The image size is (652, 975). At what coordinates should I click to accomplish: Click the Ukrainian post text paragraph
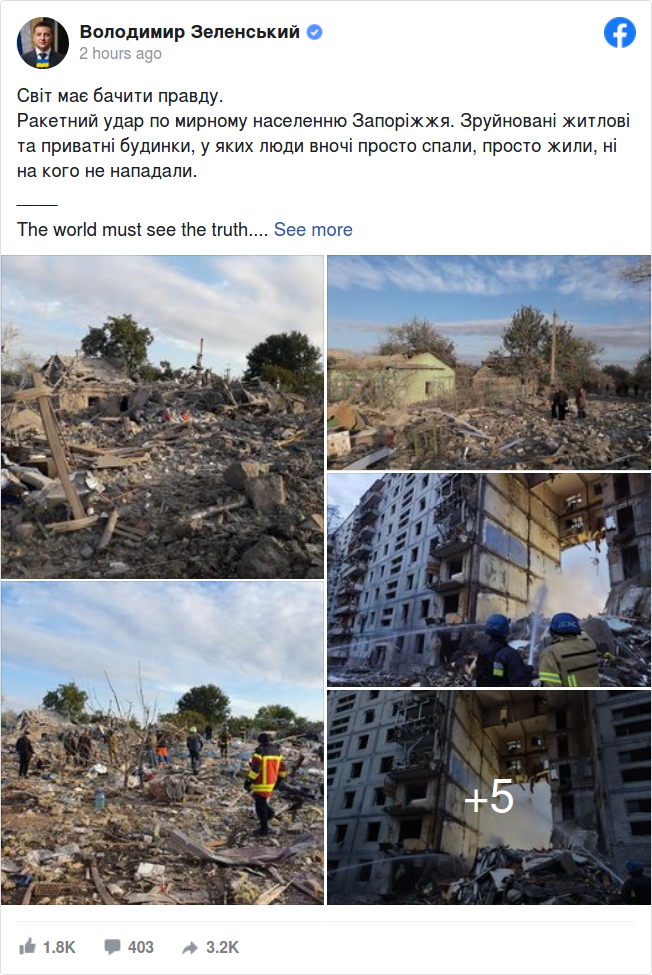point(323,133)
